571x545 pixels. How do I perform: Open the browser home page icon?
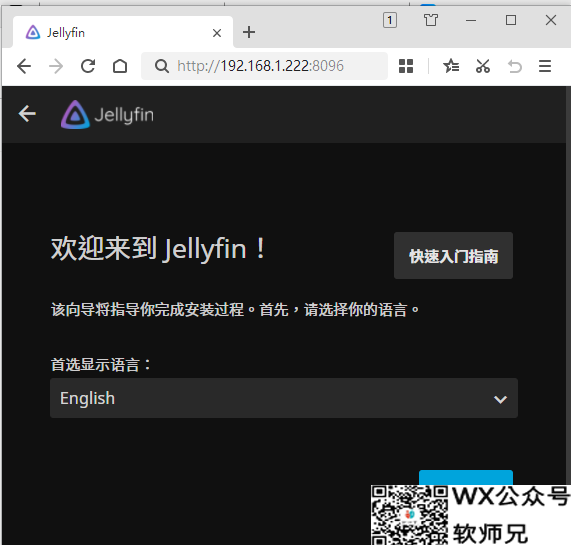(120, 66)
